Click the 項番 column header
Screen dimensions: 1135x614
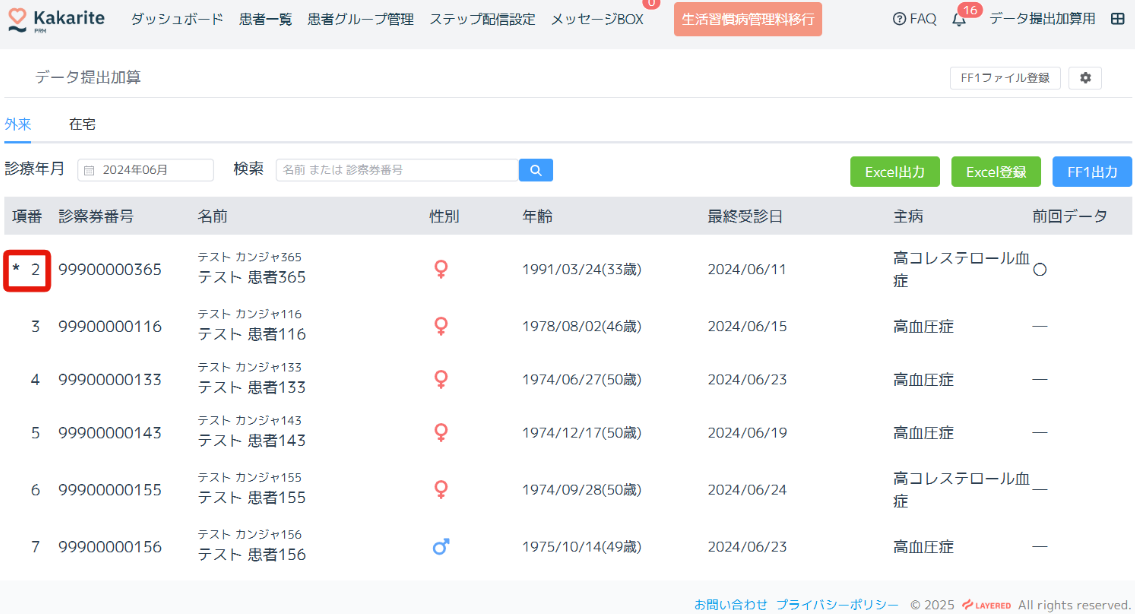tap(27, 216)
